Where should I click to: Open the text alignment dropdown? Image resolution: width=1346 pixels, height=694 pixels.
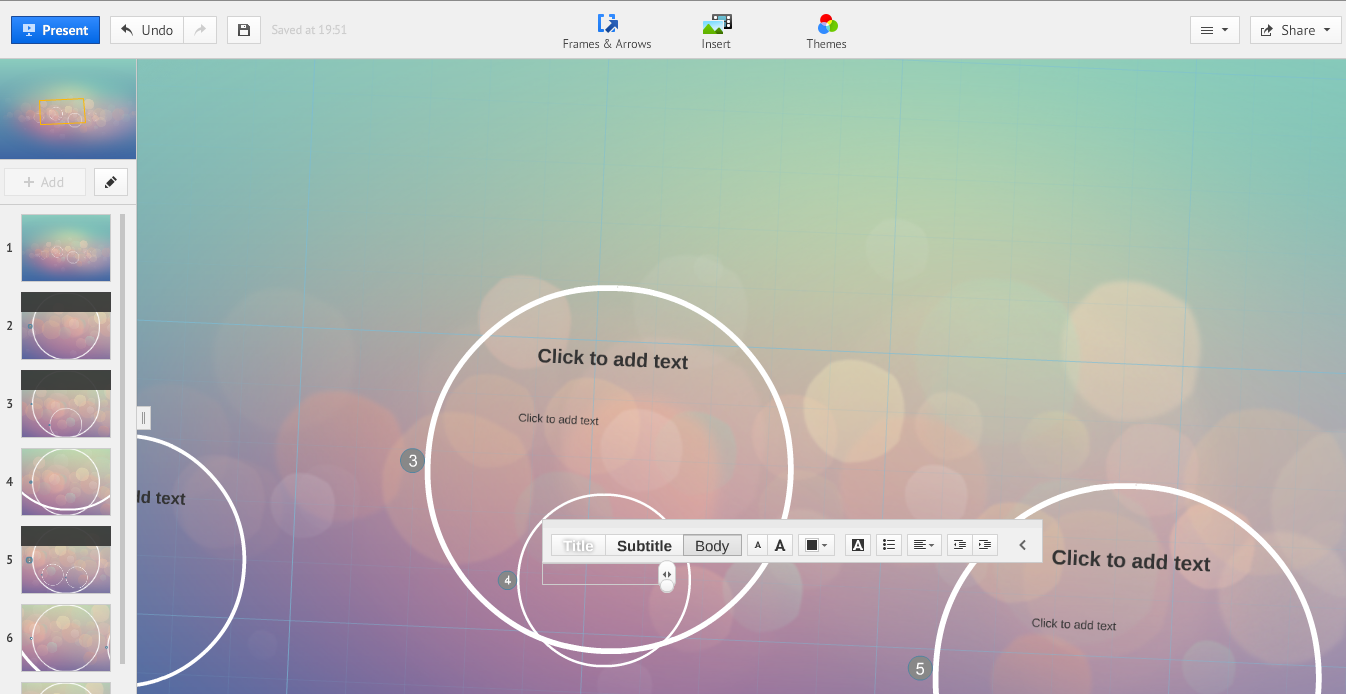pos(924,545)
